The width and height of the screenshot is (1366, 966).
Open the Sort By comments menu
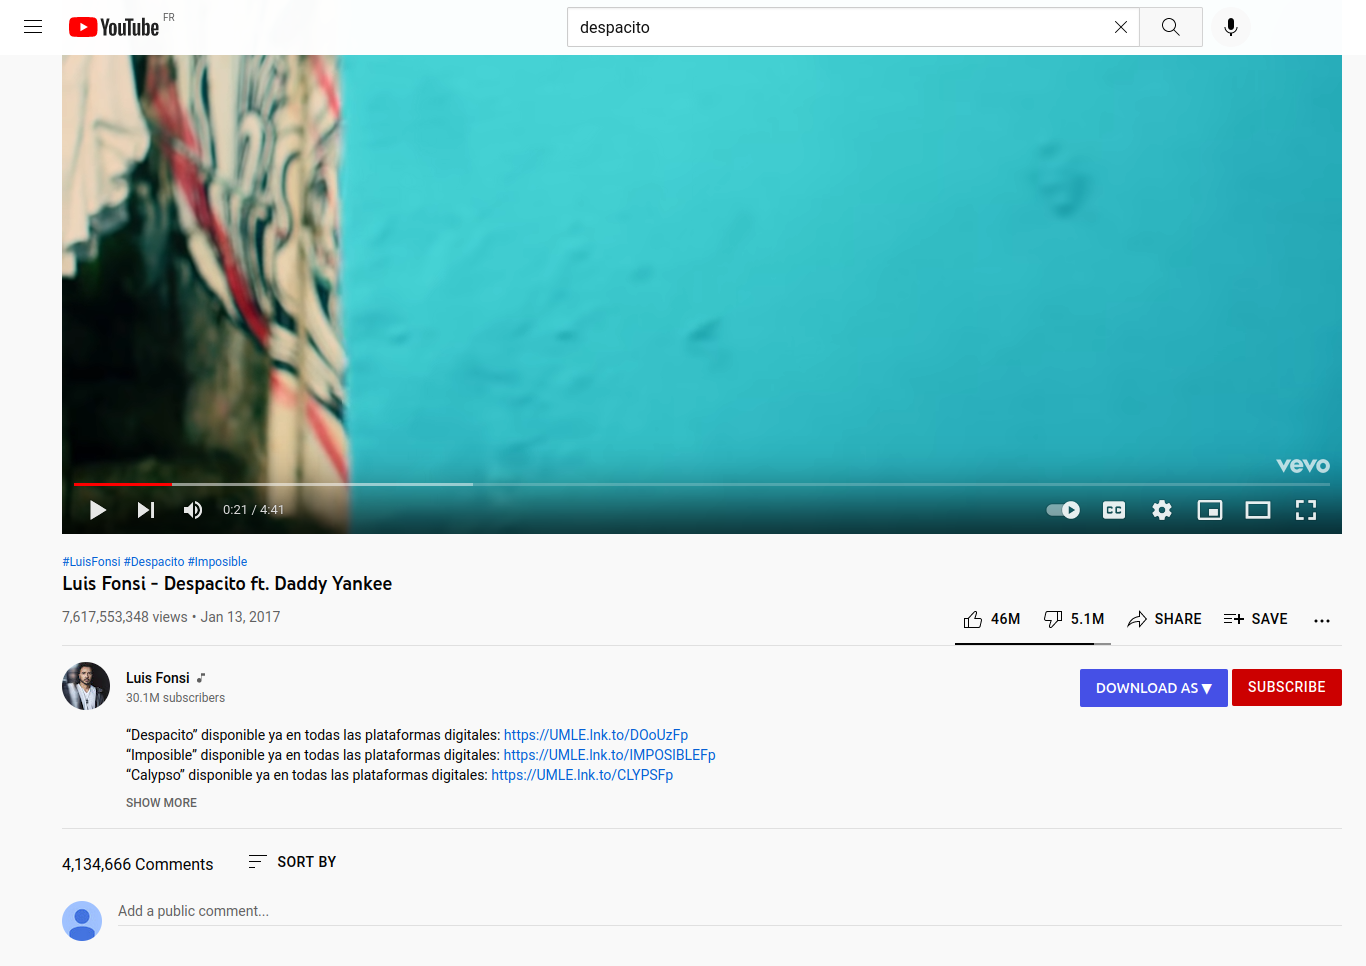pos(292,862)
